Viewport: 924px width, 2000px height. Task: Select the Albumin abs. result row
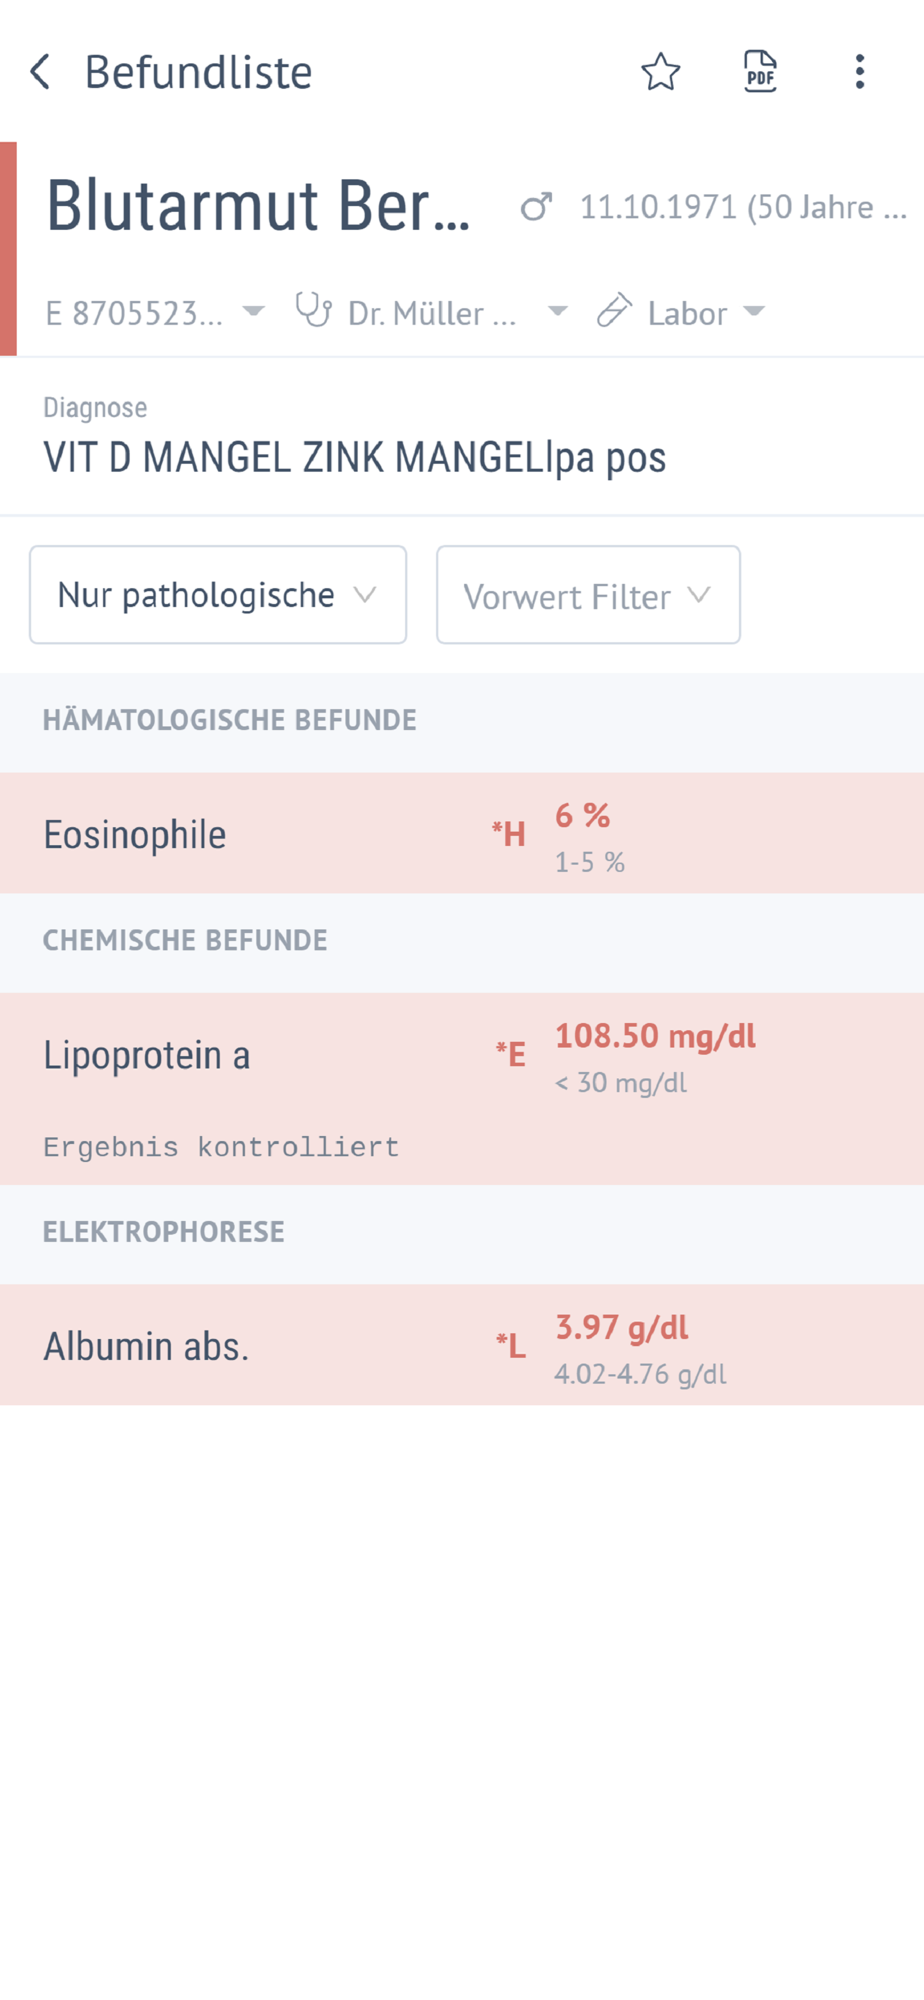point(462,1346)
